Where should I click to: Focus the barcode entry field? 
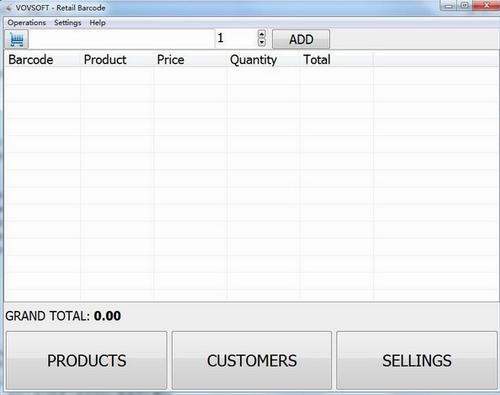coord(122,39)
